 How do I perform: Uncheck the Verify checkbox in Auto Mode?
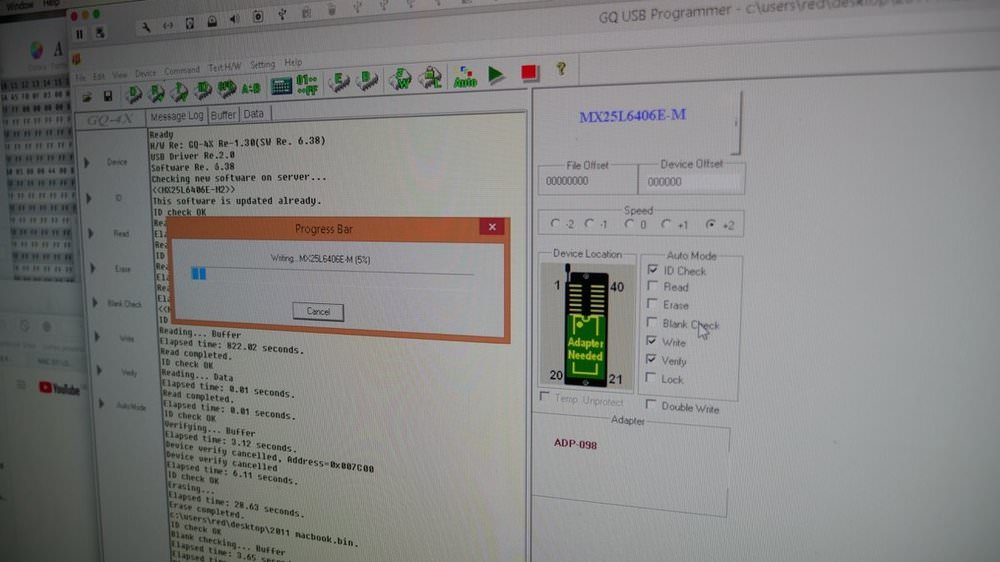click(651, 359)
